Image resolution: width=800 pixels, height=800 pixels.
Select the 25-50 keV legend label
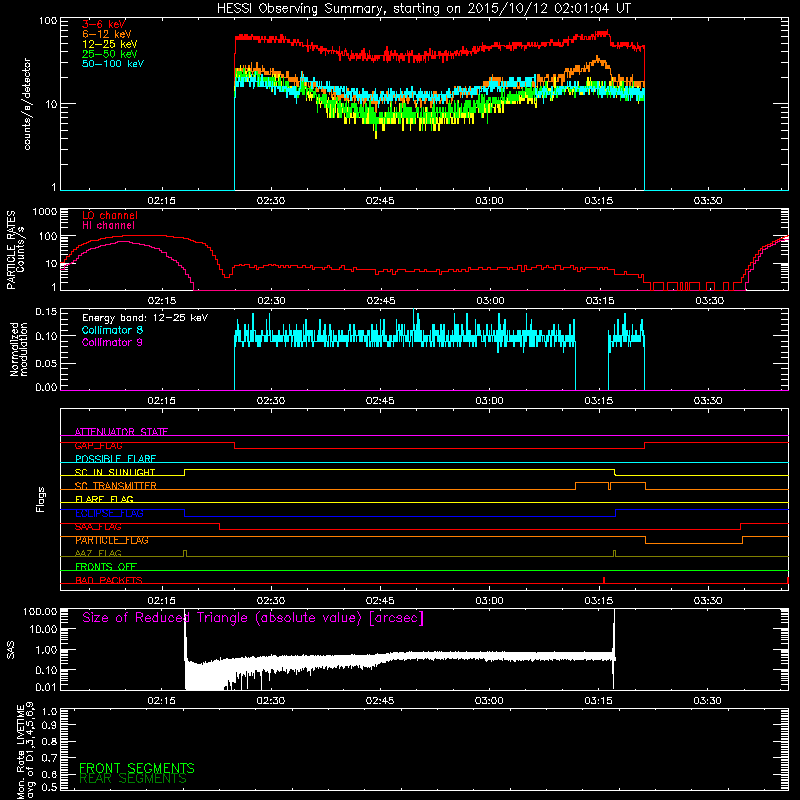[110, 54]
